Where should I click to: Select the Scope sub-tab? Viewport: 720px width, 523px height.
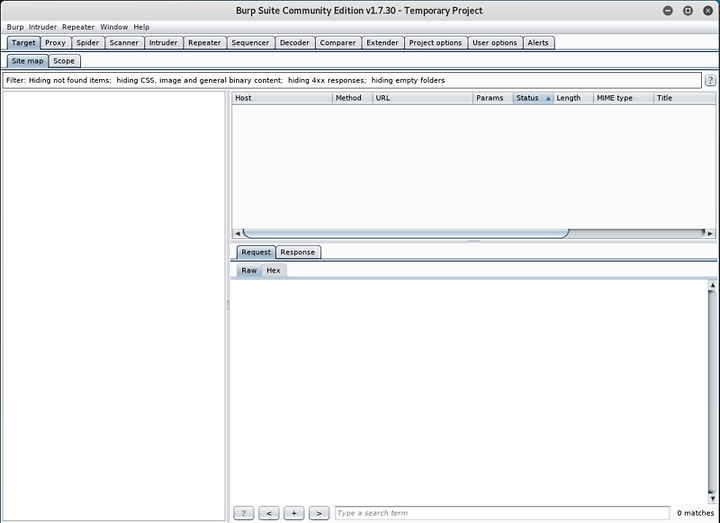(64, 61)
